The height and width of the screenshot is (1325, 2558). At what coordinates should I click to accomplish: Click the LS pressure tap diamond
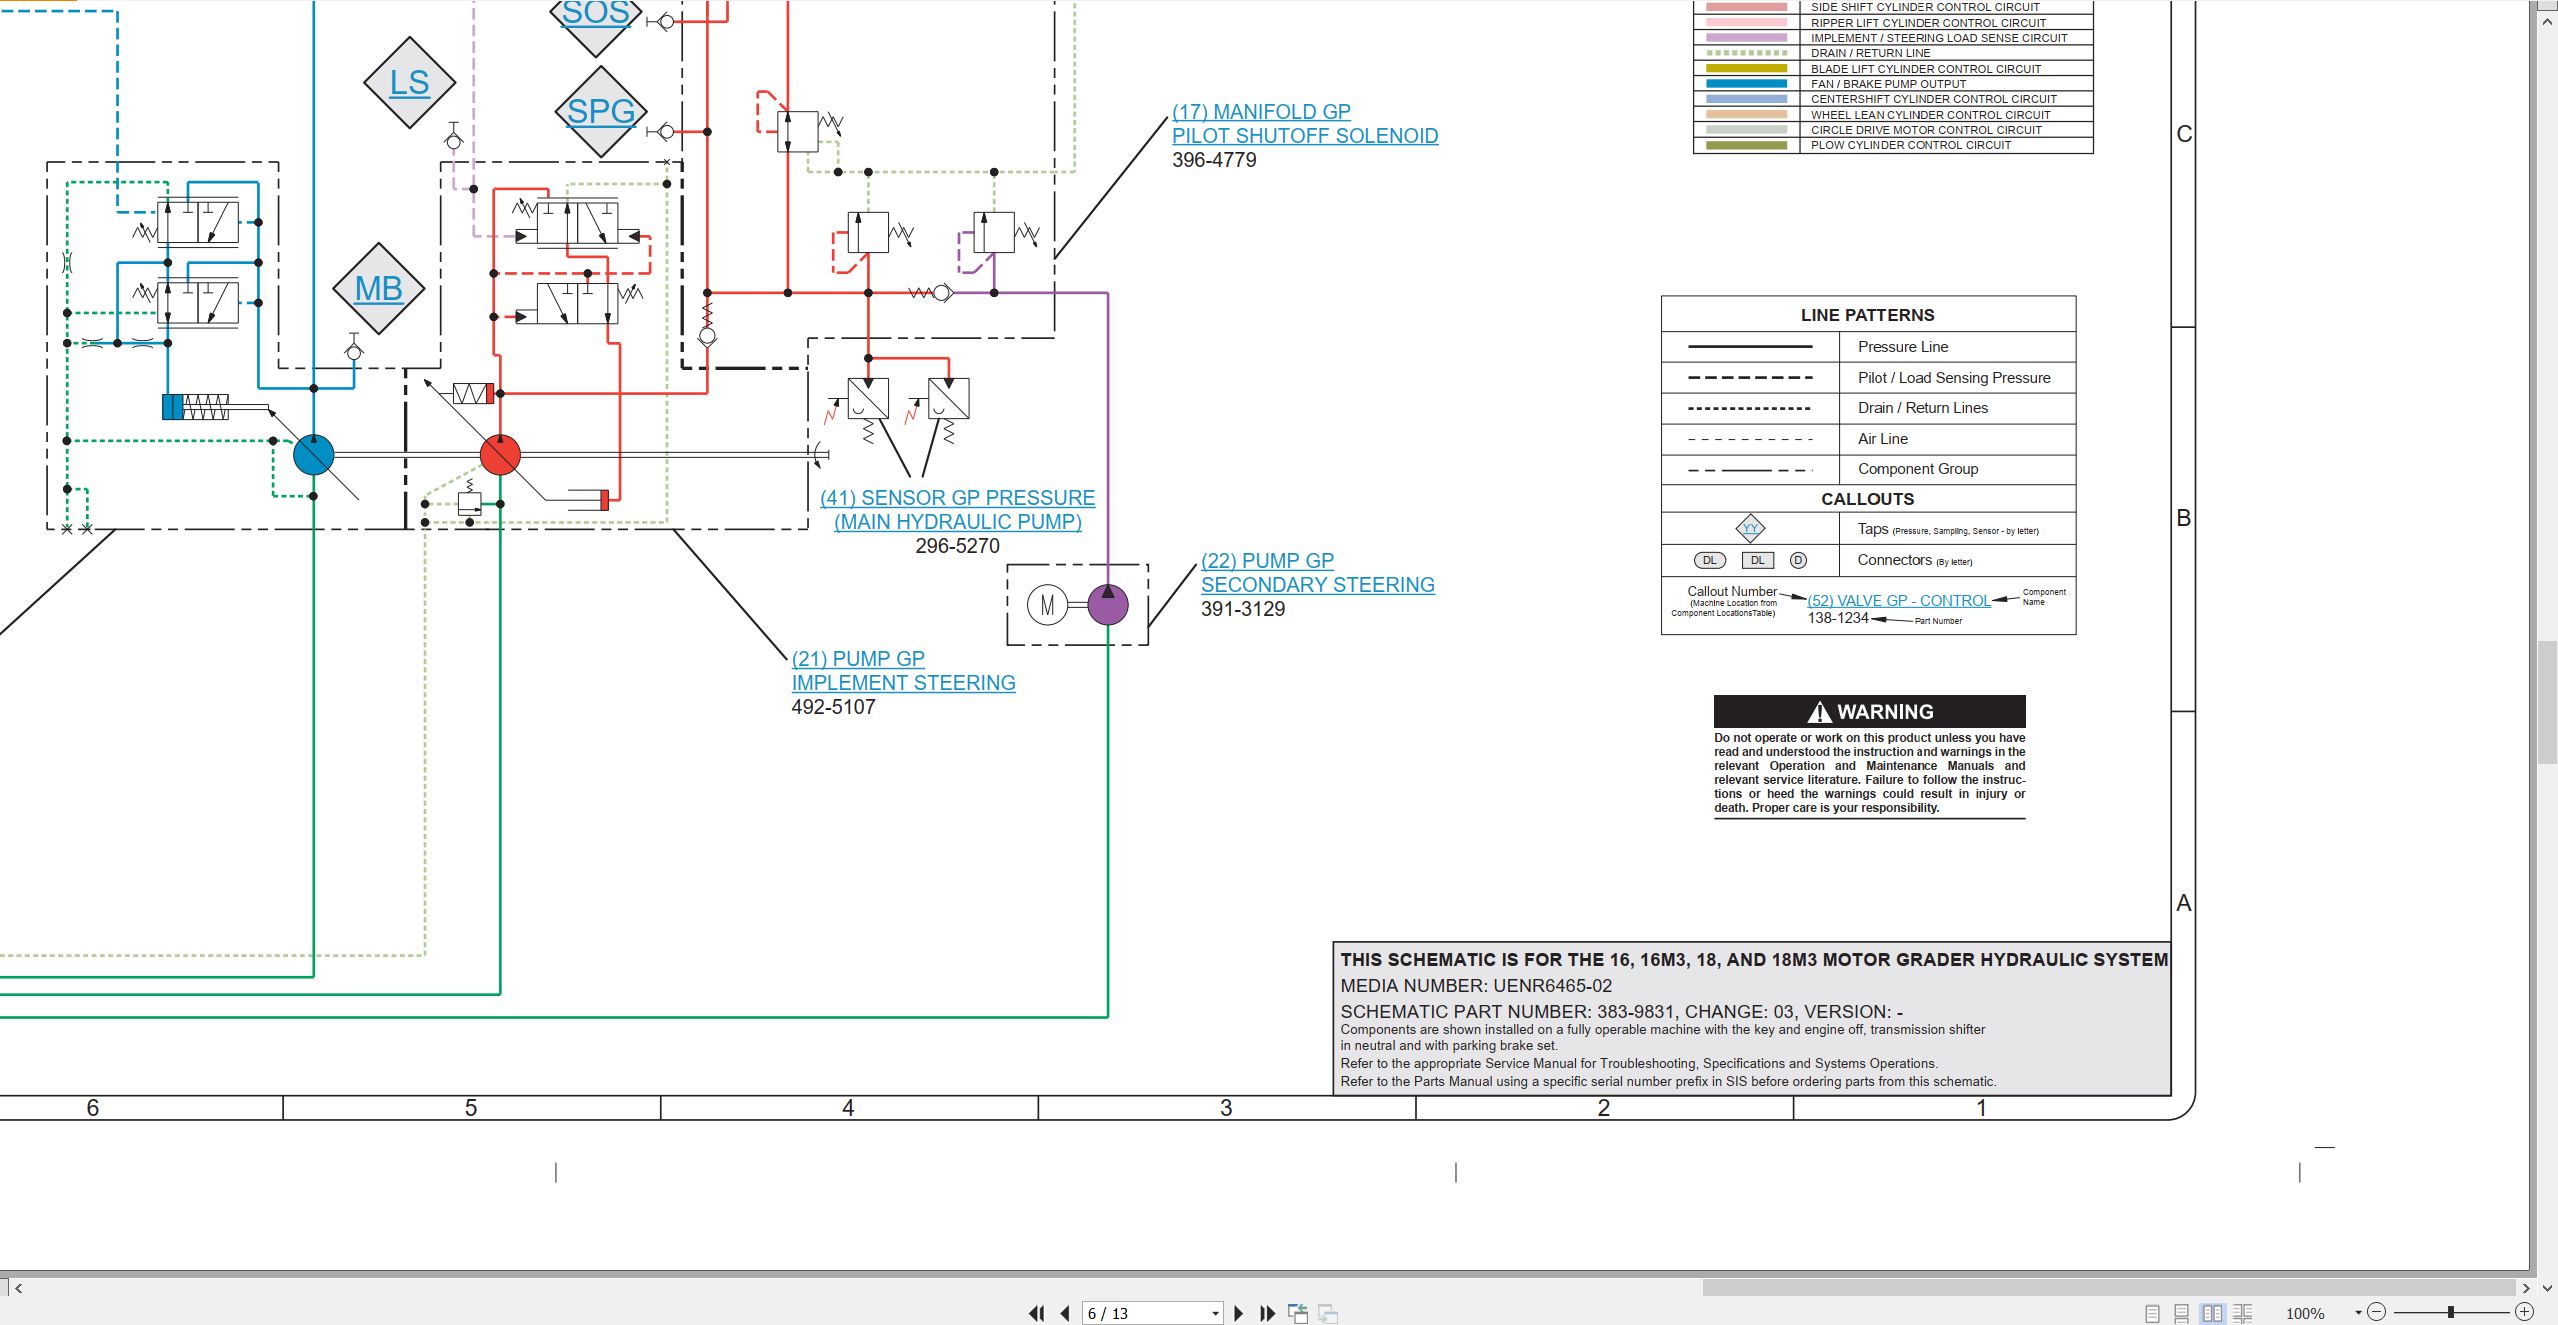[x=409, y=83]
